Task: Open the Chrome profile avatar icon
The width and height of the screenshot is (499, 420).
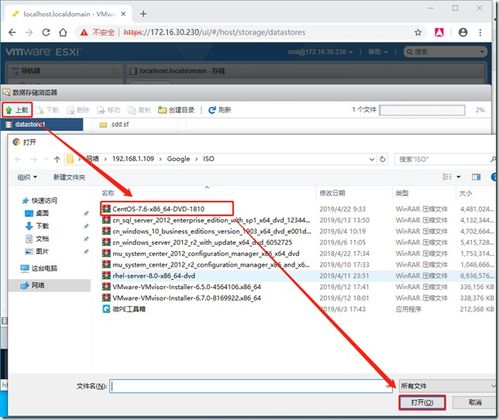Action: click(463, 32)
